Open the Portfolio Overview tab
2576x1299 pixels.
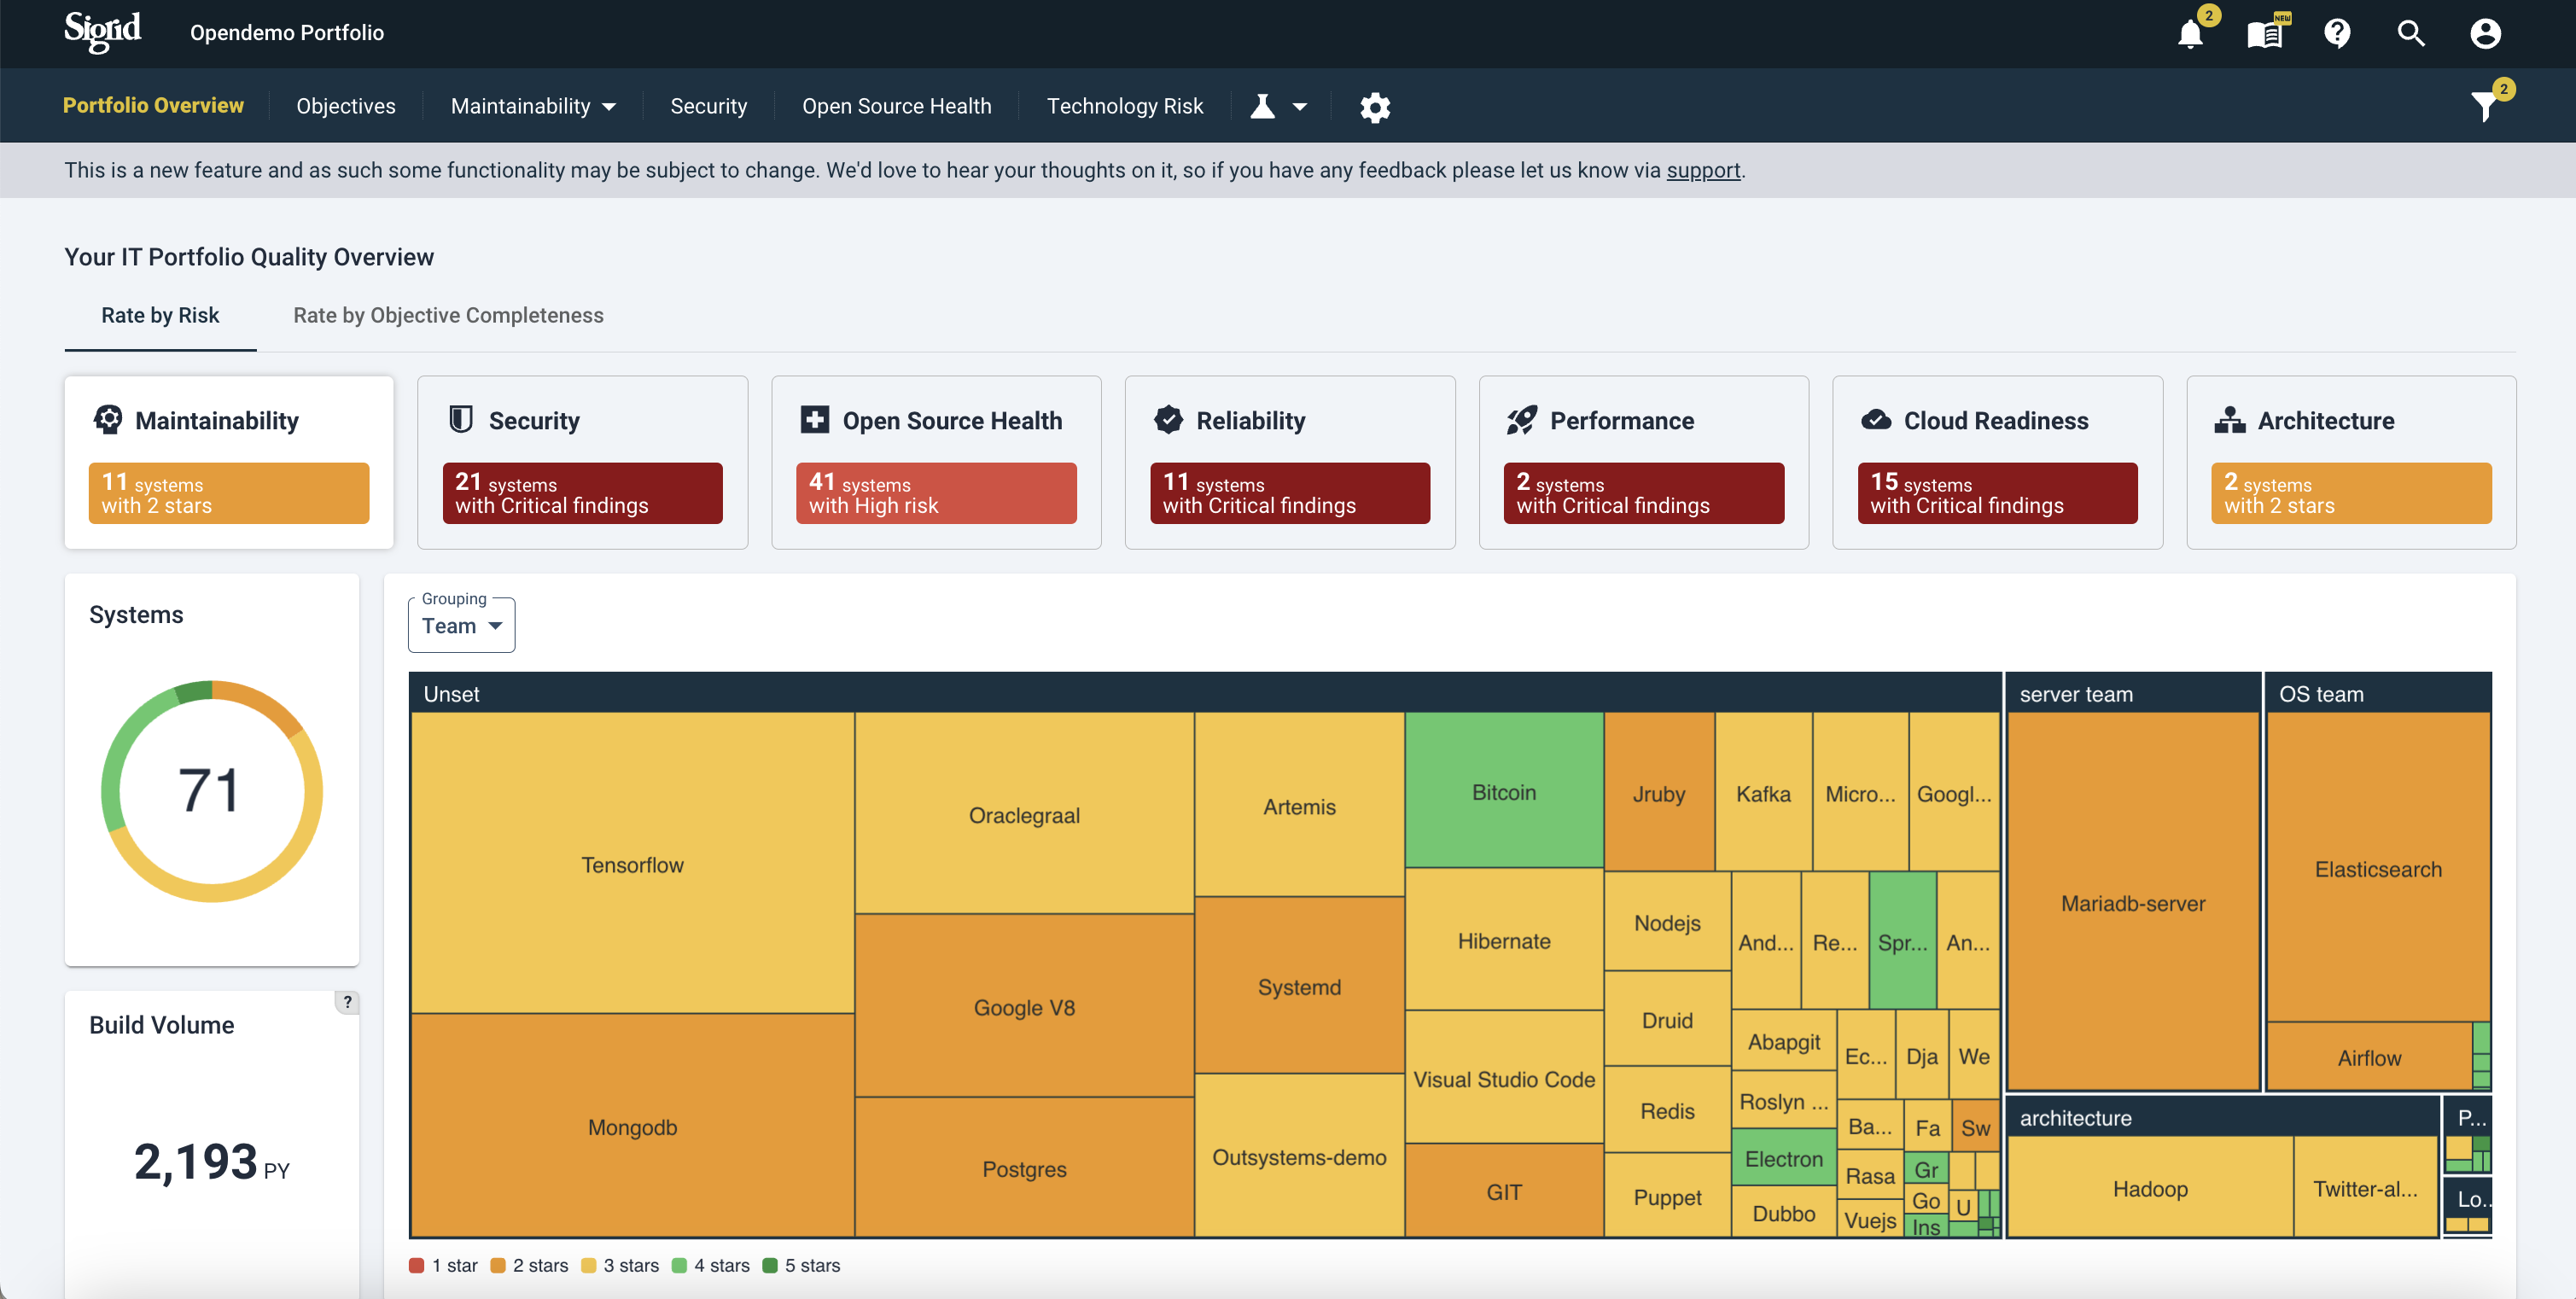153,106
